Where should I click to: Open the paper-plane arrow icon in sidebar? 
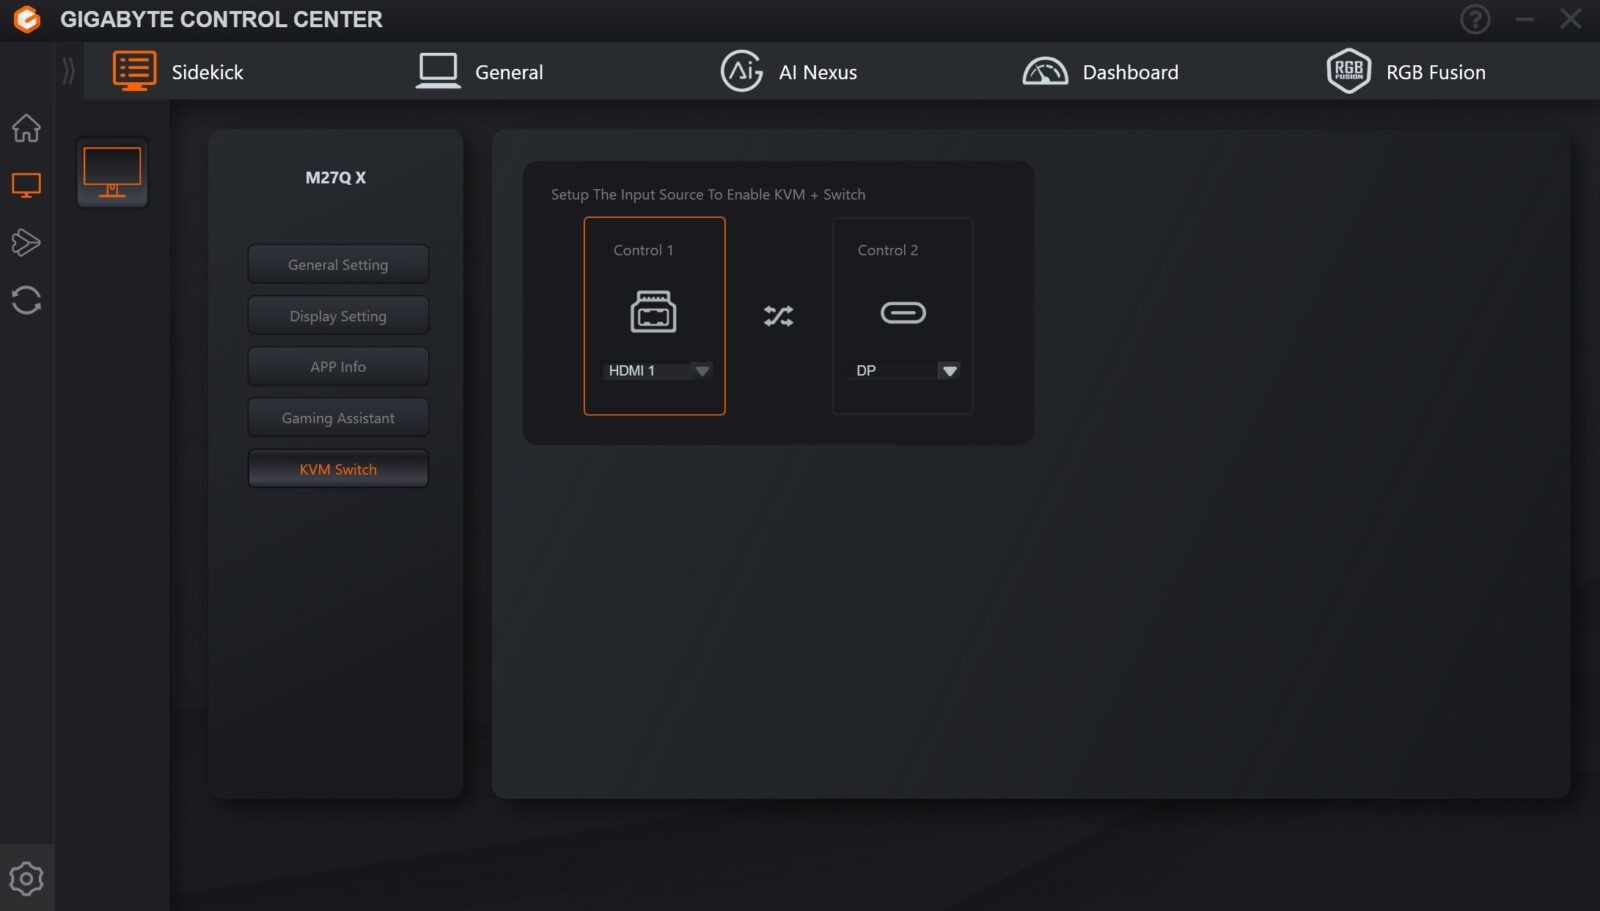pos(26,242)
